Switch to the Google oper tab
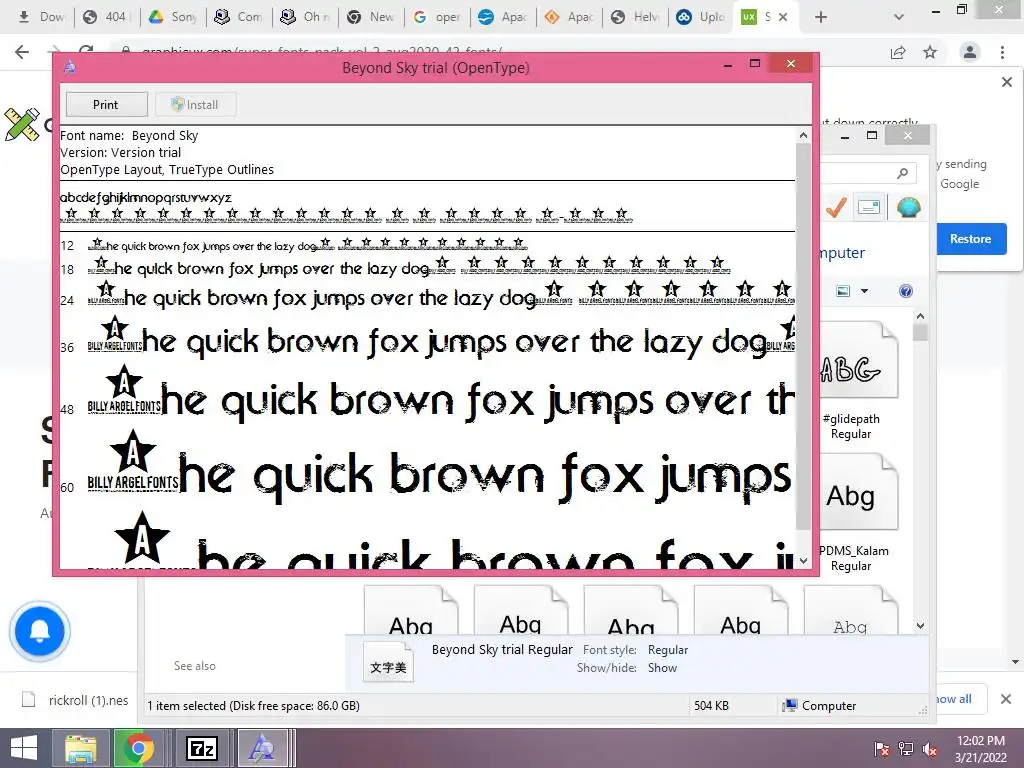 pyautogui.click(x=437, y=17)
